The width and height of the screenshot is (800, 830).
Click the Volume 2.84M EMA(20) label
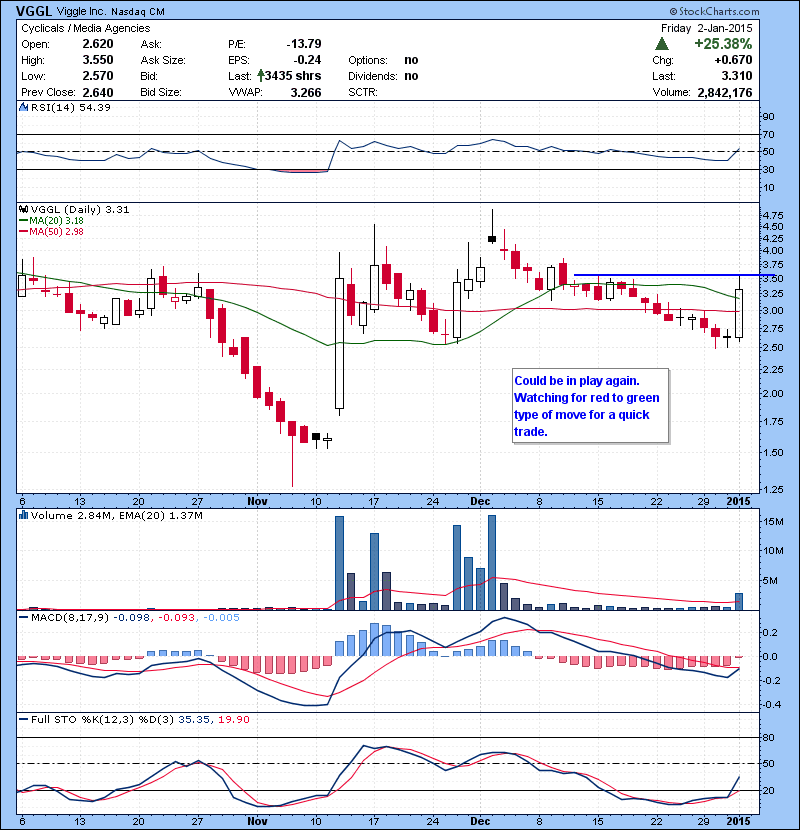click(116, 515)
